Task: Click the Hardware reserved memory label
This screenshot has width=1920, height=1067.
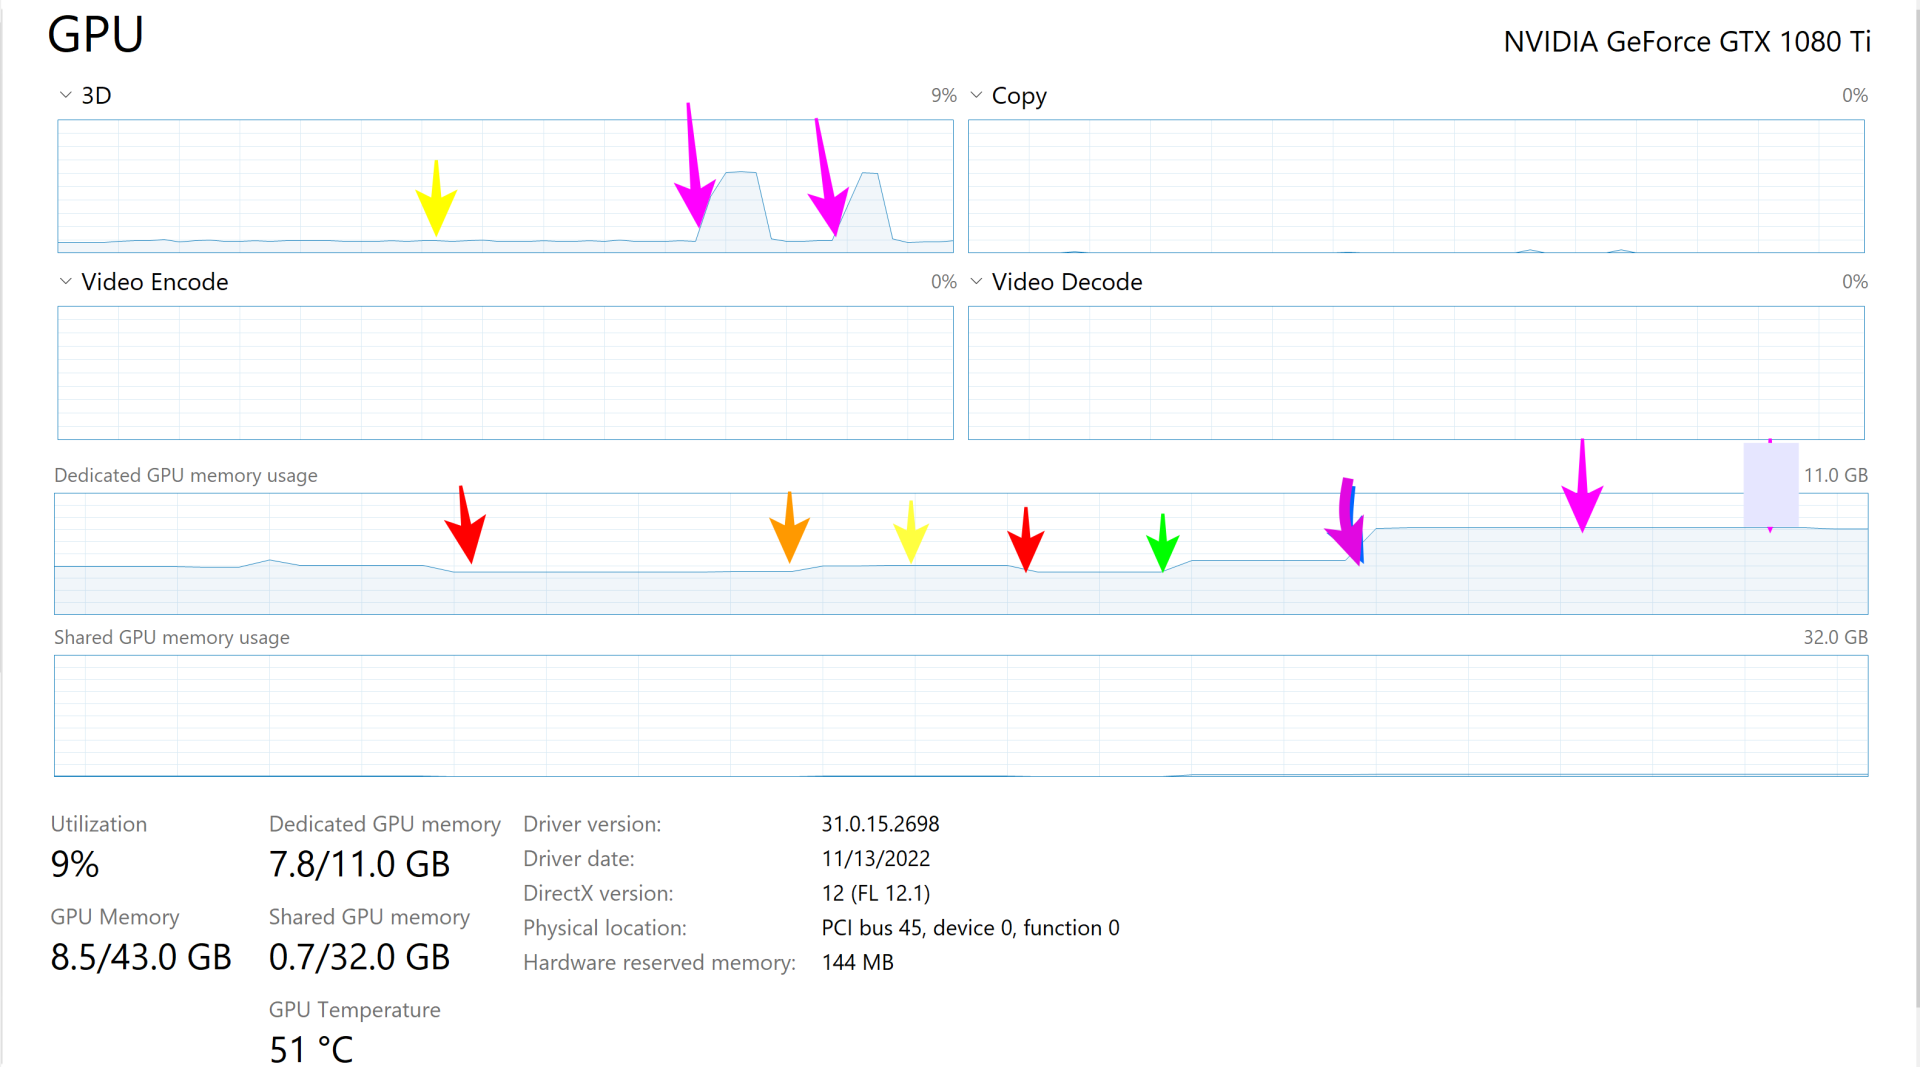Action: click(660, 962)
